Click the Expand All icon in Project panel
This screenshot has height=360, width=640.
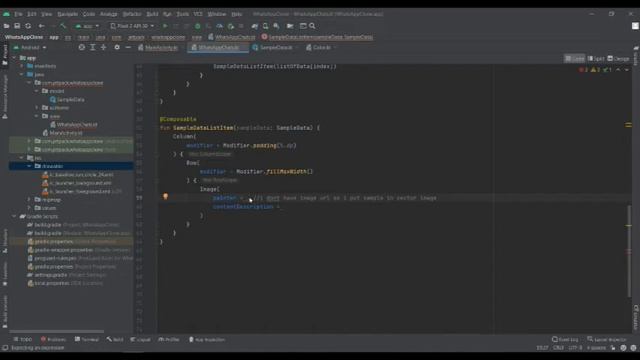tap(93, 47)
